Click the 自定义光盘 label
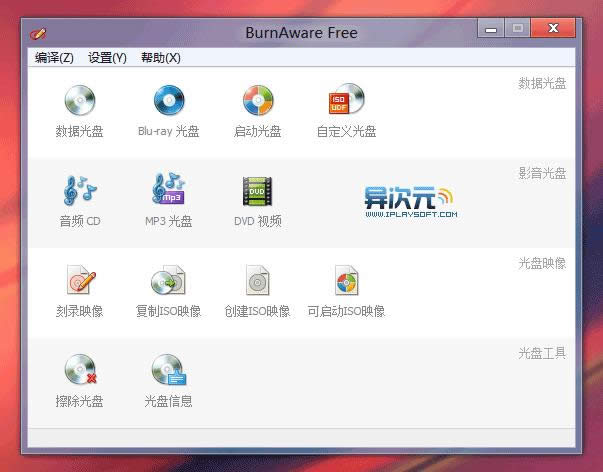The width and height of the screenshot is (603, 472). click(x=346, y=131)
